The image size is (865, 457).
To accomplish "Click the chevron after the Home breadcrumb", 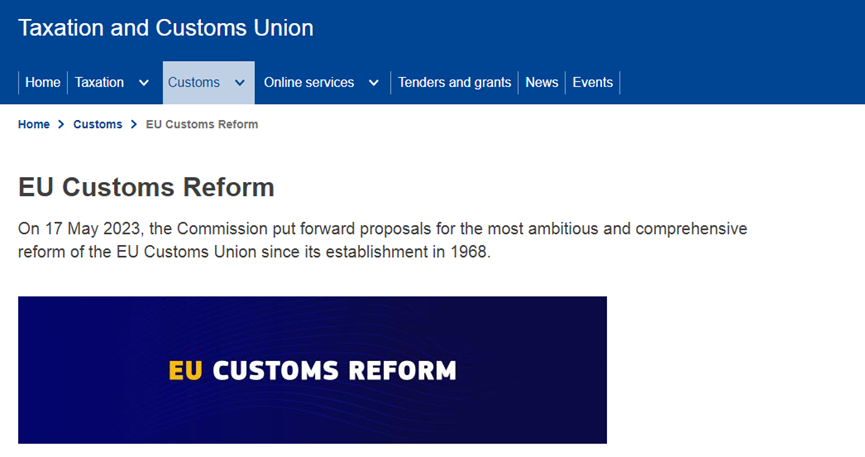I will coord(61,124).
